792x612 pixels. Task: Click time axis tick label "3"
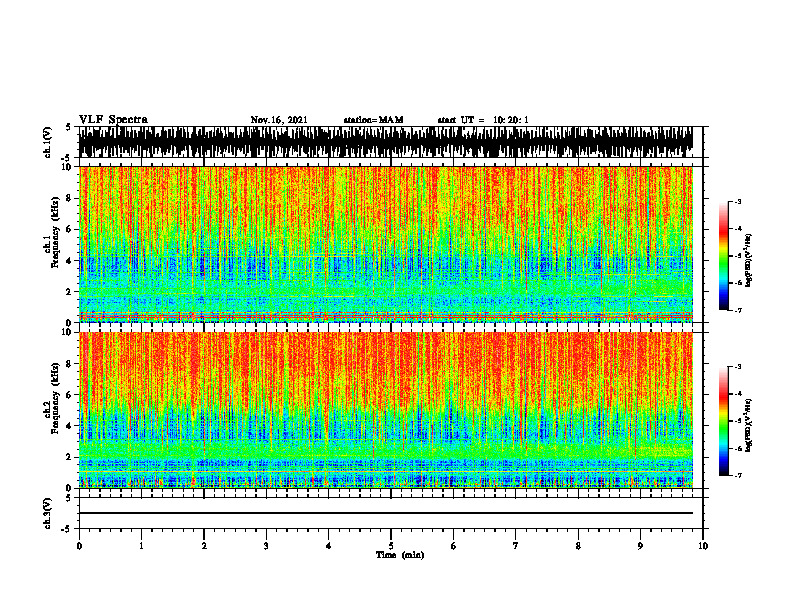point(266,546)
